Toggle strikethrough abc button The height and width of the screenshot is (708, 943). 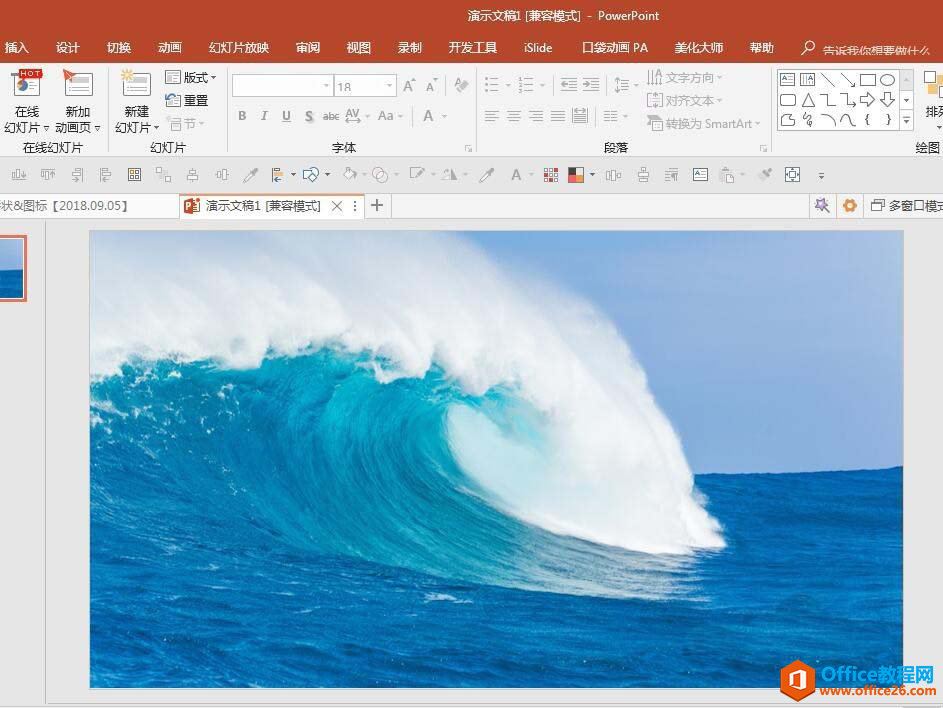[331, 116]
